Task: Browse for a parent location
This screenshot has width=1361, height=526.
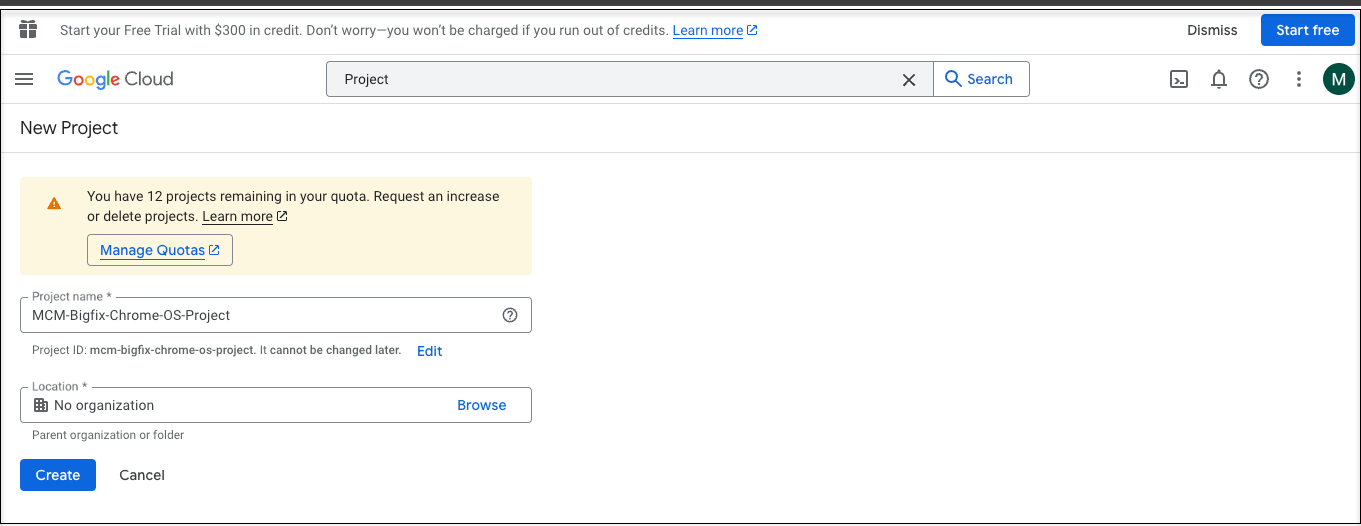Action: click(481, 405)
